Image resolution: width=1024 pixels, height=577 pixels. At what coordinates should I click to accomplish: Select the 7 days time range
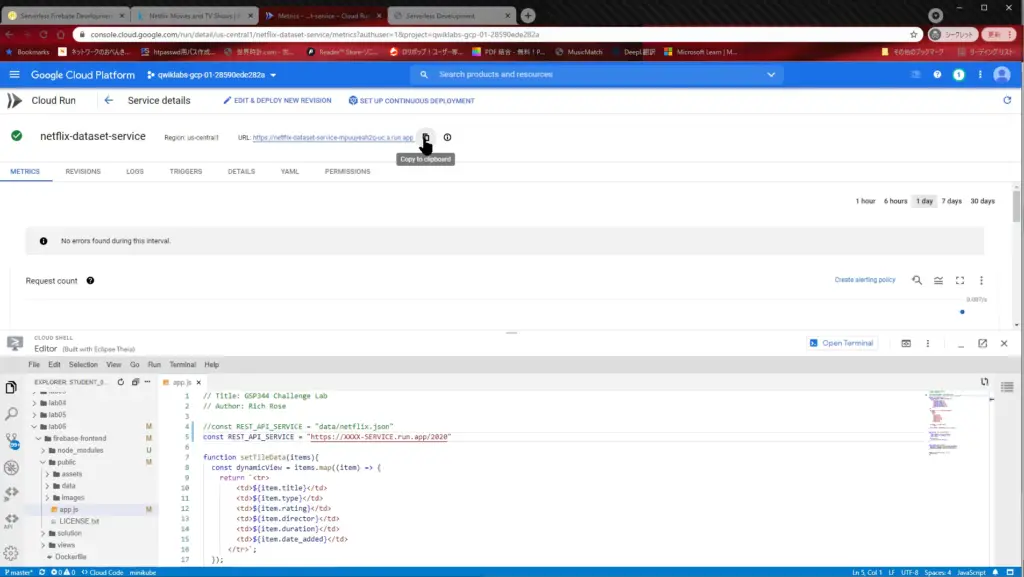click(x=952, y=201)
